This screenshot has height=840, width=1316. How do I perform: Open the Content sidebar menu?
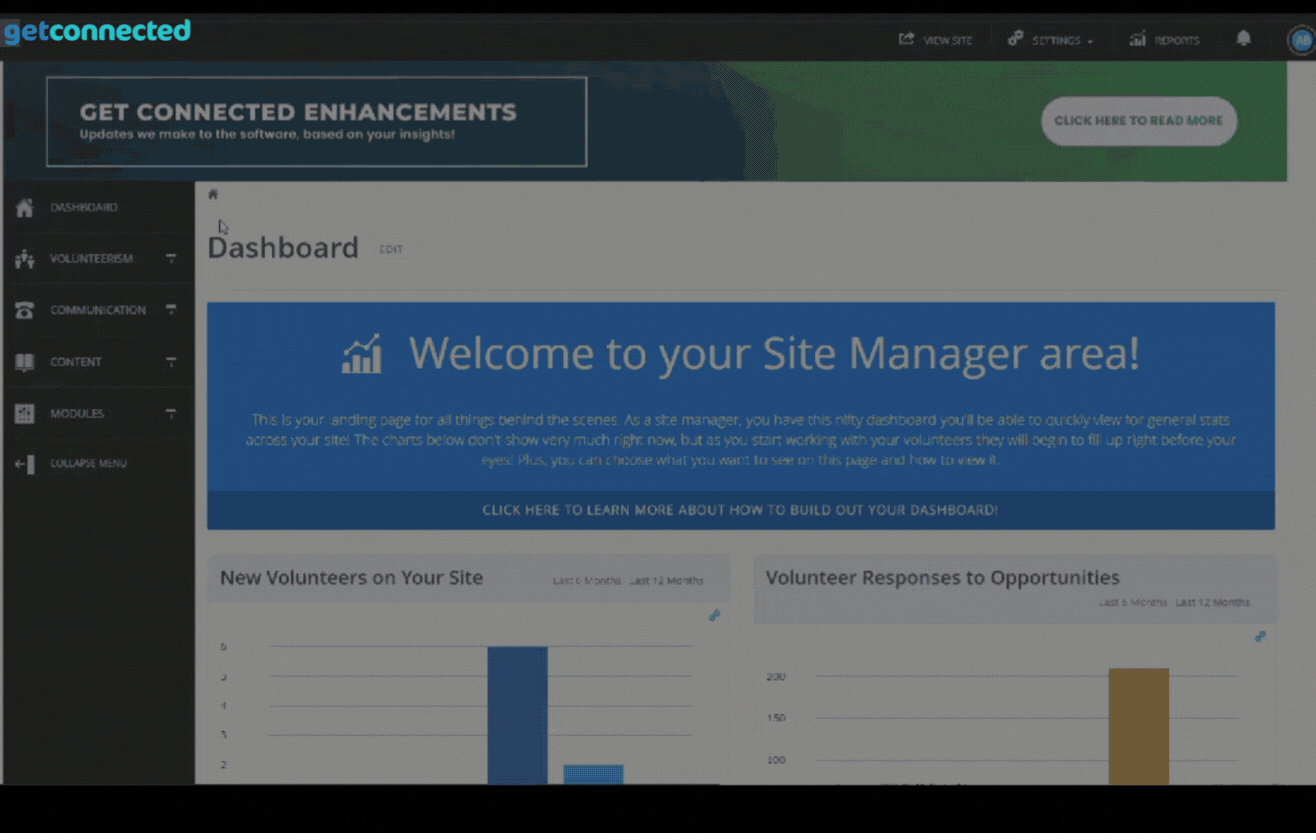click(x=76, y=362)
